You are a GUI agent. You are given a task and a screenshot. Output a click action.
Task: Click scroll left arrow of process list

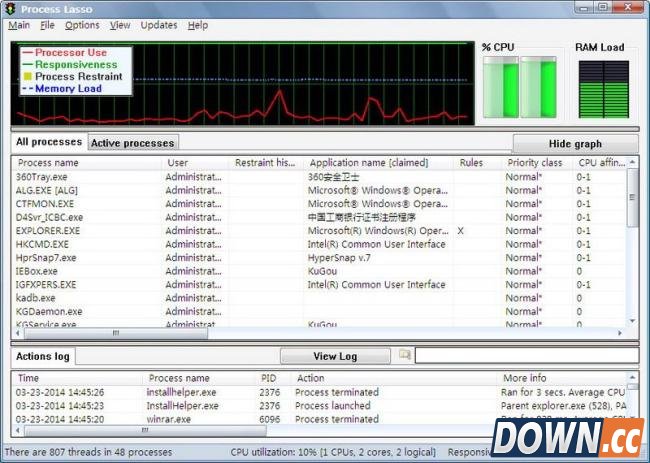coord(17,333)
